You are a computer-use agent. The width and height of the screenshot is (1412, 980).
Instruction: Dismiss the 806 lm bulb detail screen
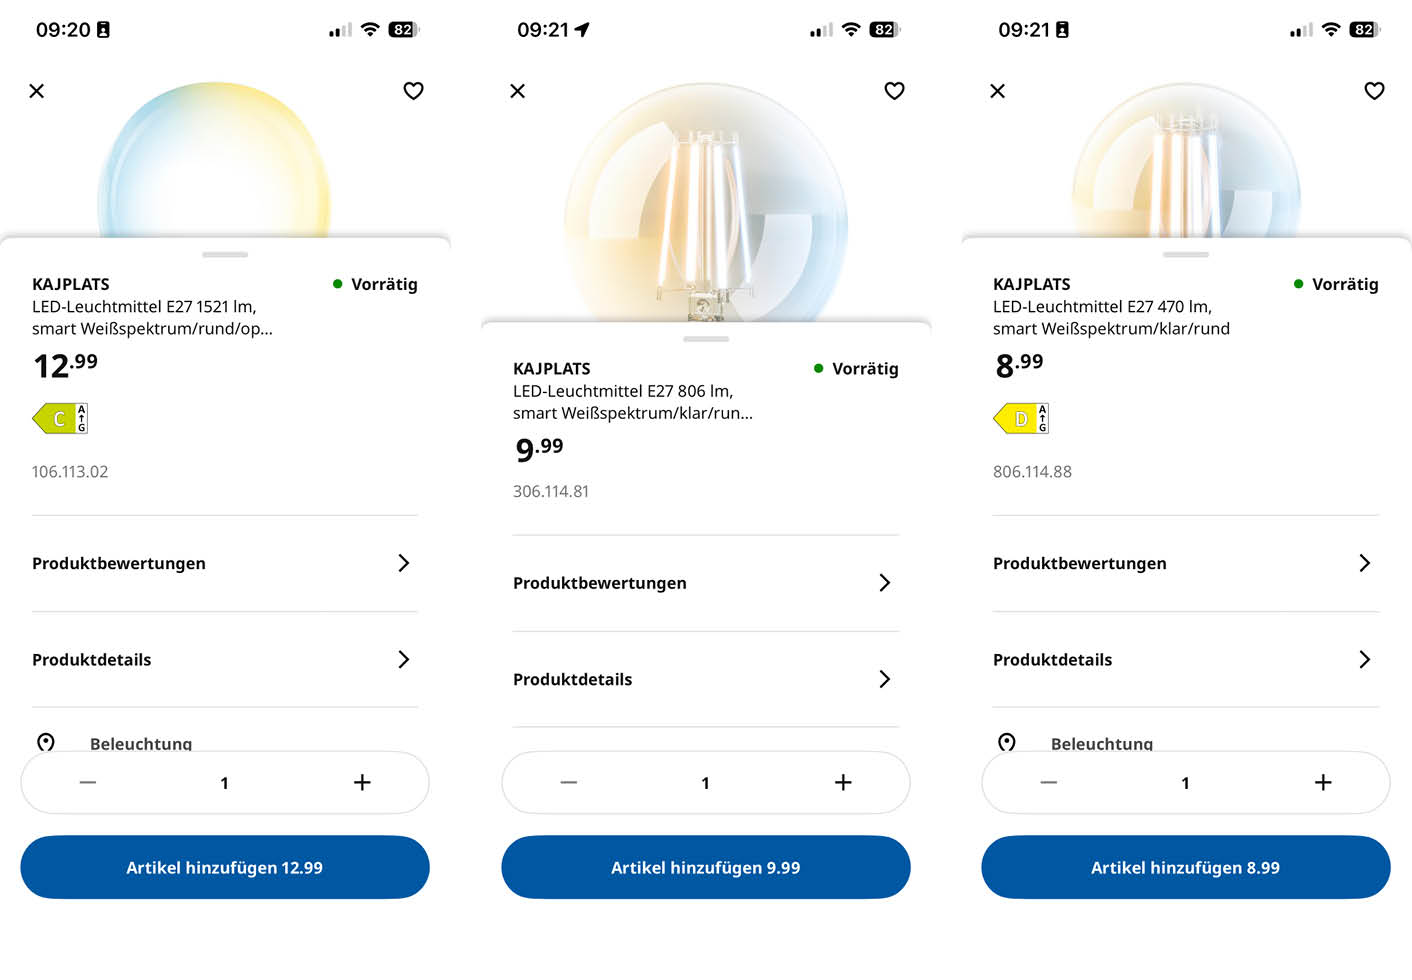[x=517, y=90]
